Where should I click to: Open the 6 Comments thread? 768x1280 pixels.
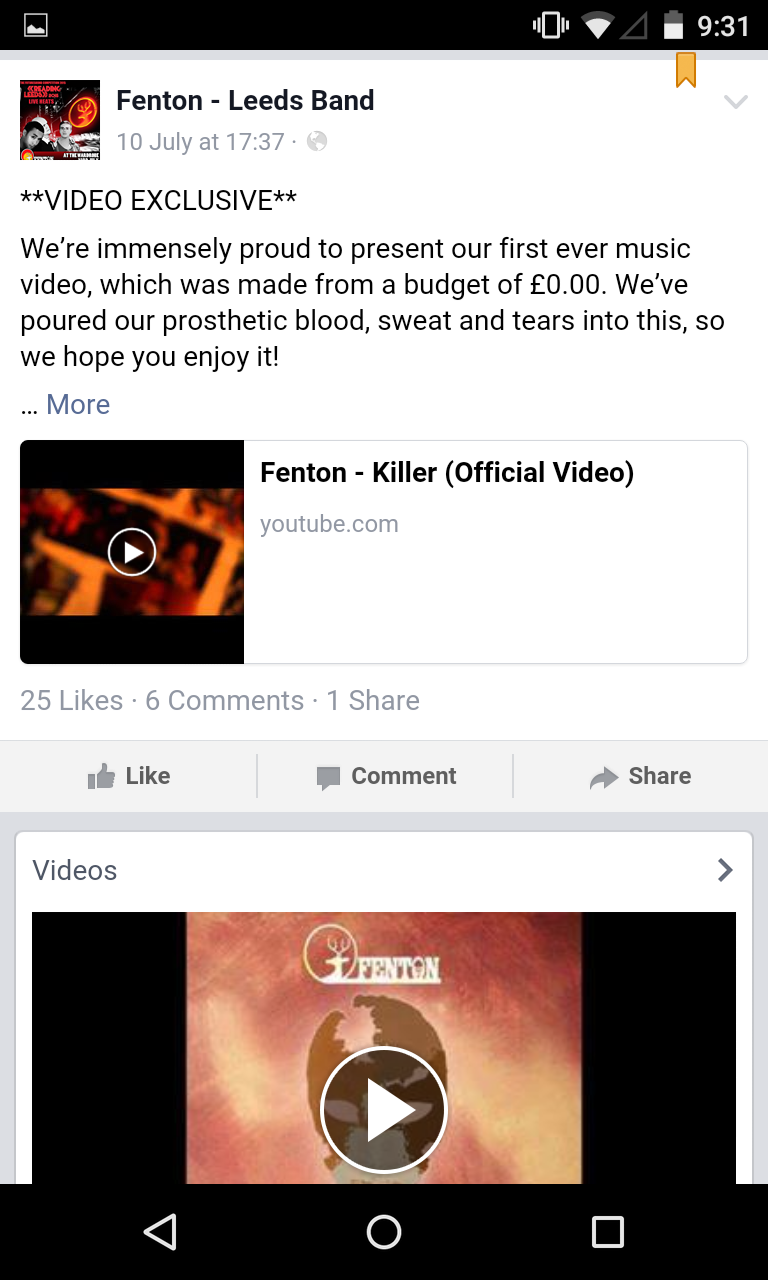click(x=225, y=700)
